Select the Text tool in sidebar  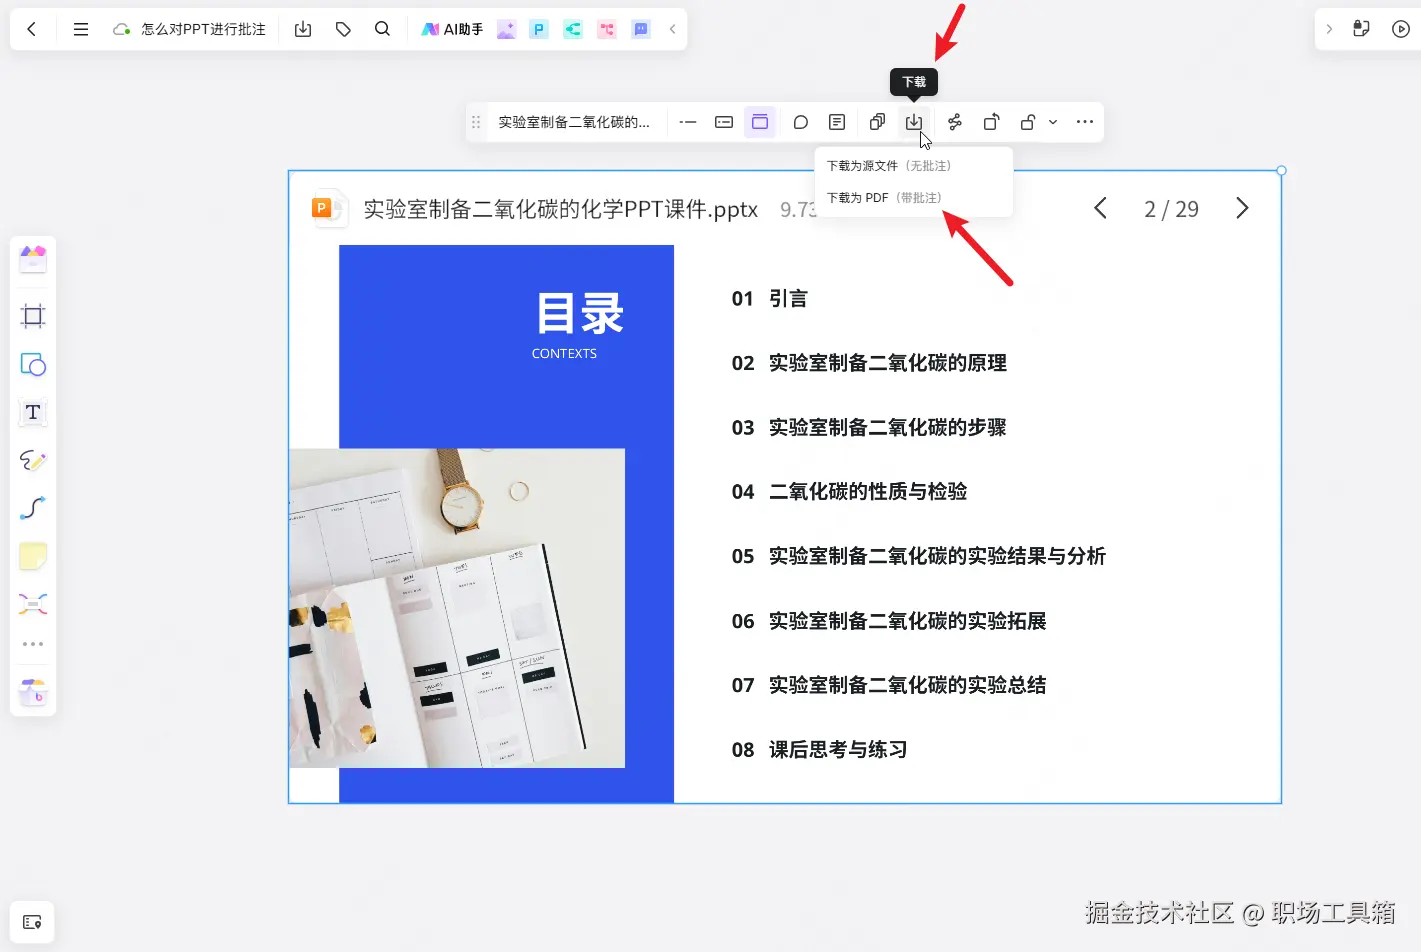tap(33, 412)
